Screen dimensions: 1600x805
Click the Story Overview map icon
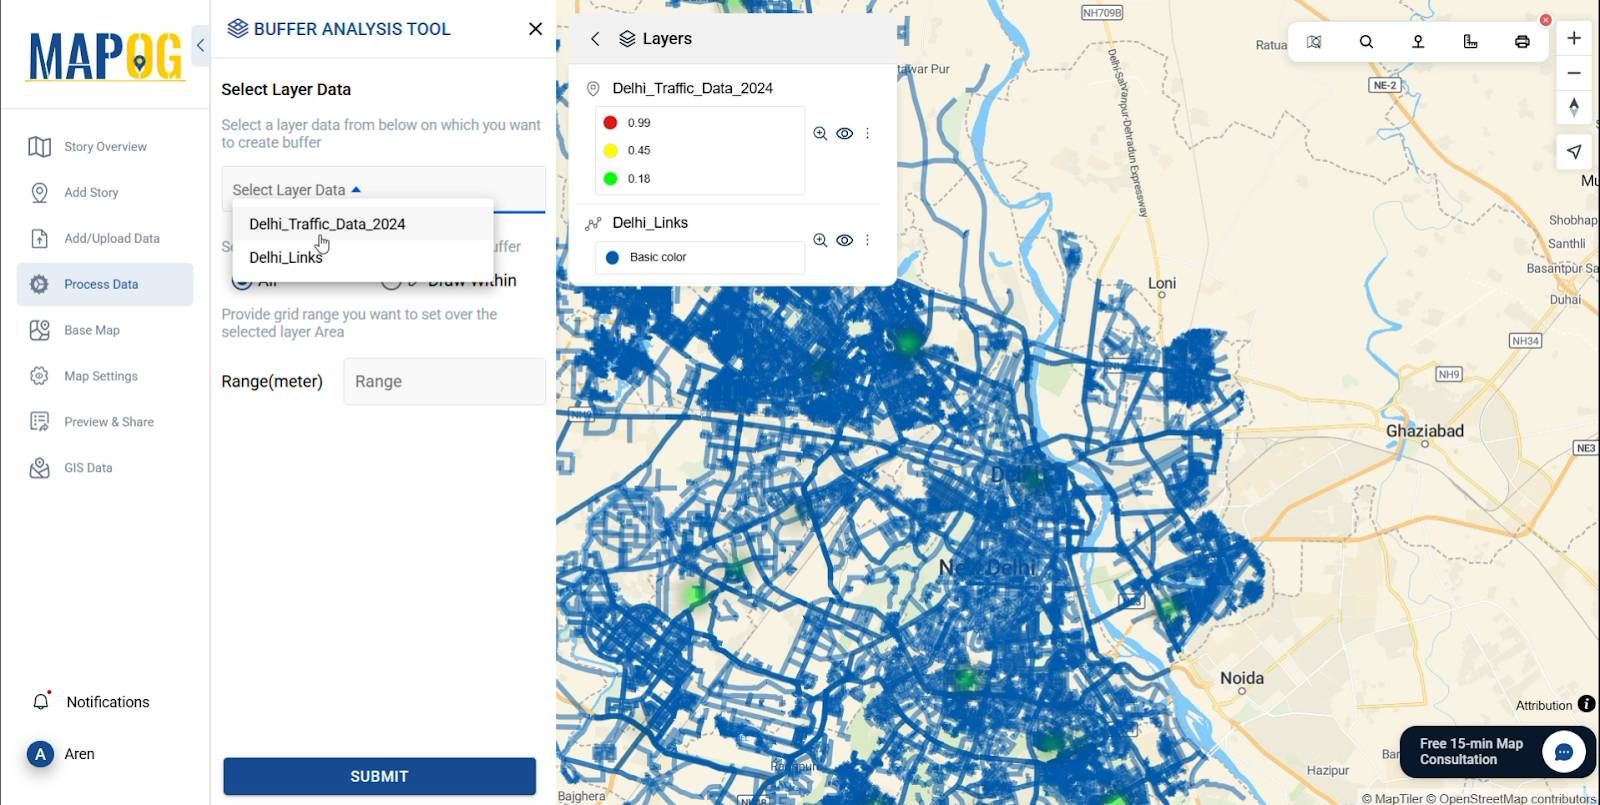click(x=39, y=147)
